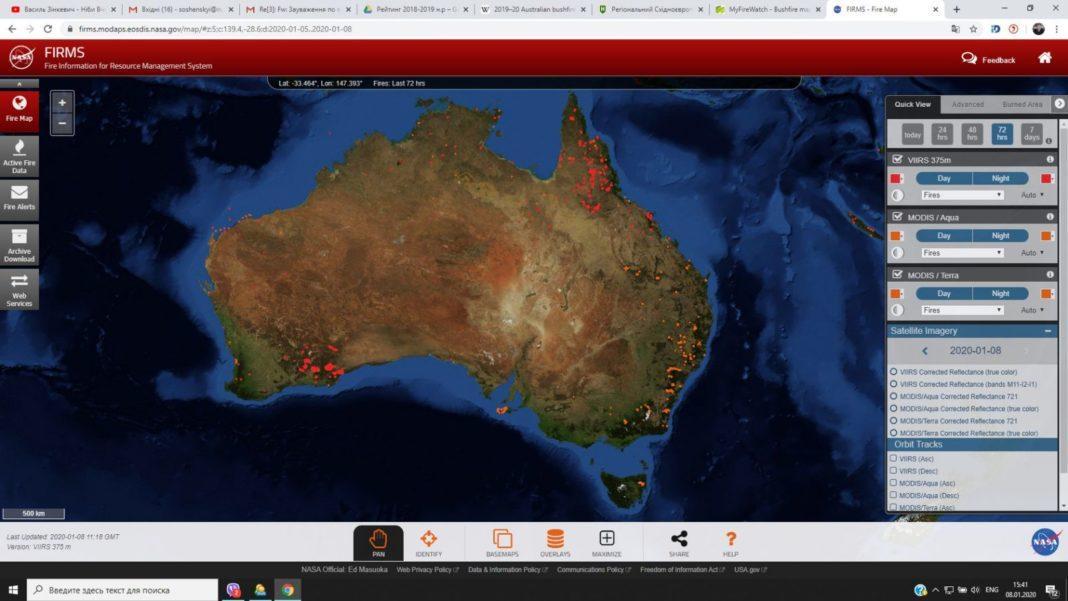
Task: Click the Share map icon
Action: [679, 543]
